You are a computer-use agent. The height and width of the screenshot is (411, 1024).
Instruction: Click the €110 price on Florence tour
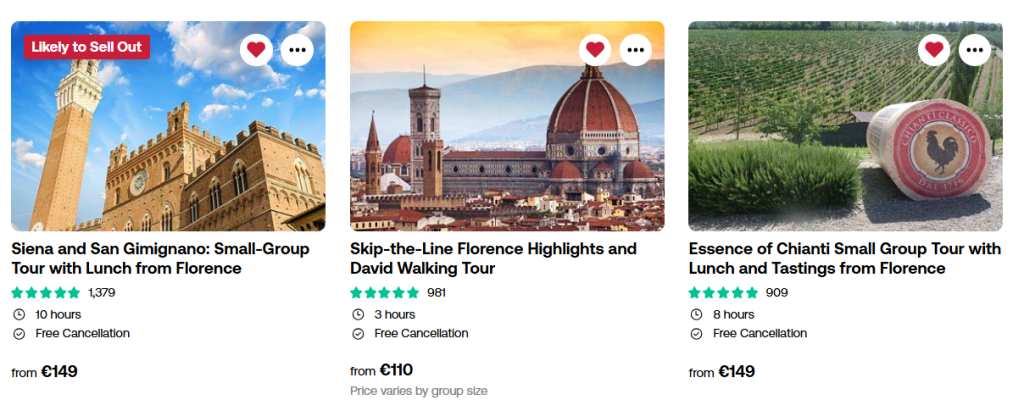coord(396,370)
